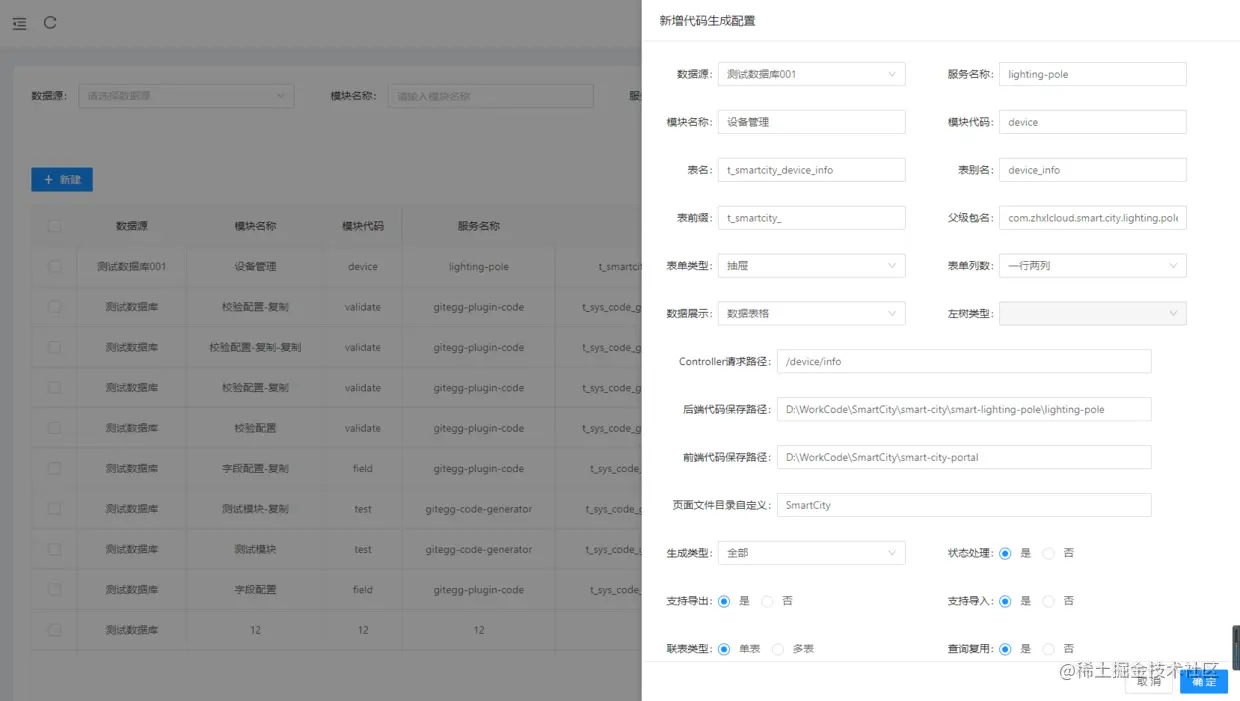Toggle 支持导入 to 否

tap(1047, 601)
